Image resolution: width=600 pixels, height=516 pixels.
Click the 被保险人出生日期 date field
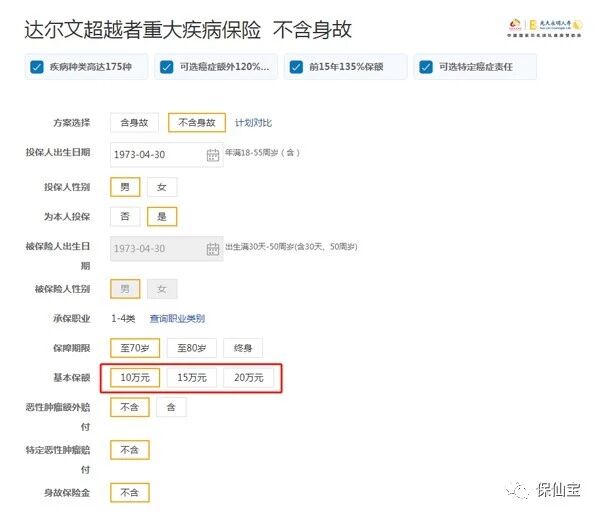pos(166,249)
